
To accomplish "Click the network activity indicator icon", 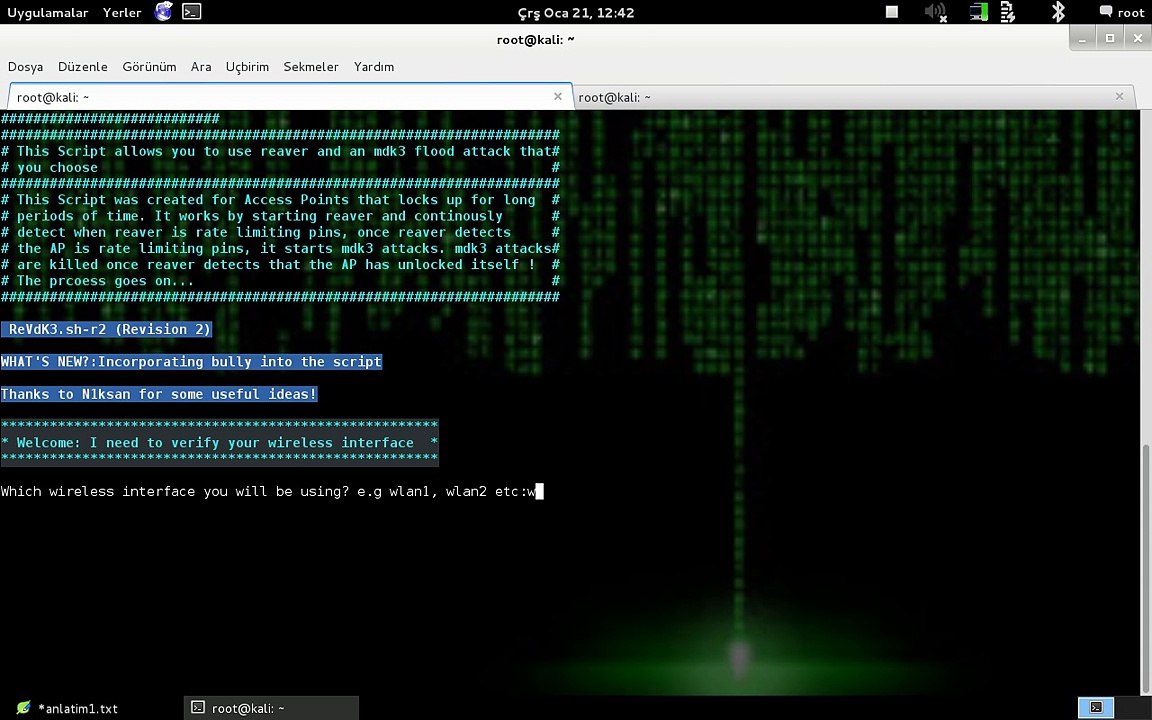I will [1008, 12].
